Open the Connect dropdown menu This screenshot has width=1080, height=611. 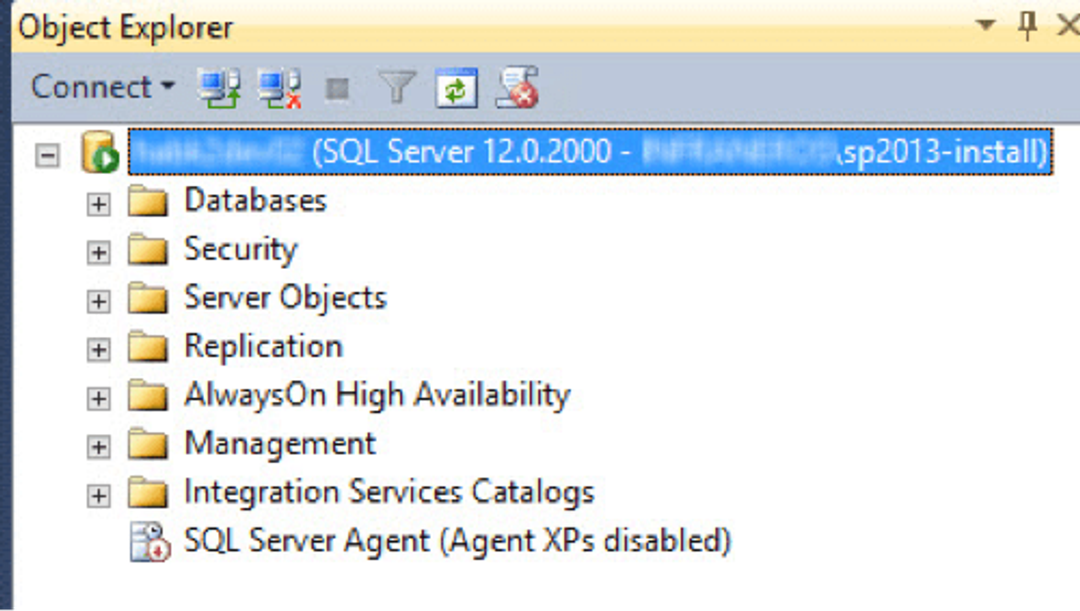tap(103, 87)
